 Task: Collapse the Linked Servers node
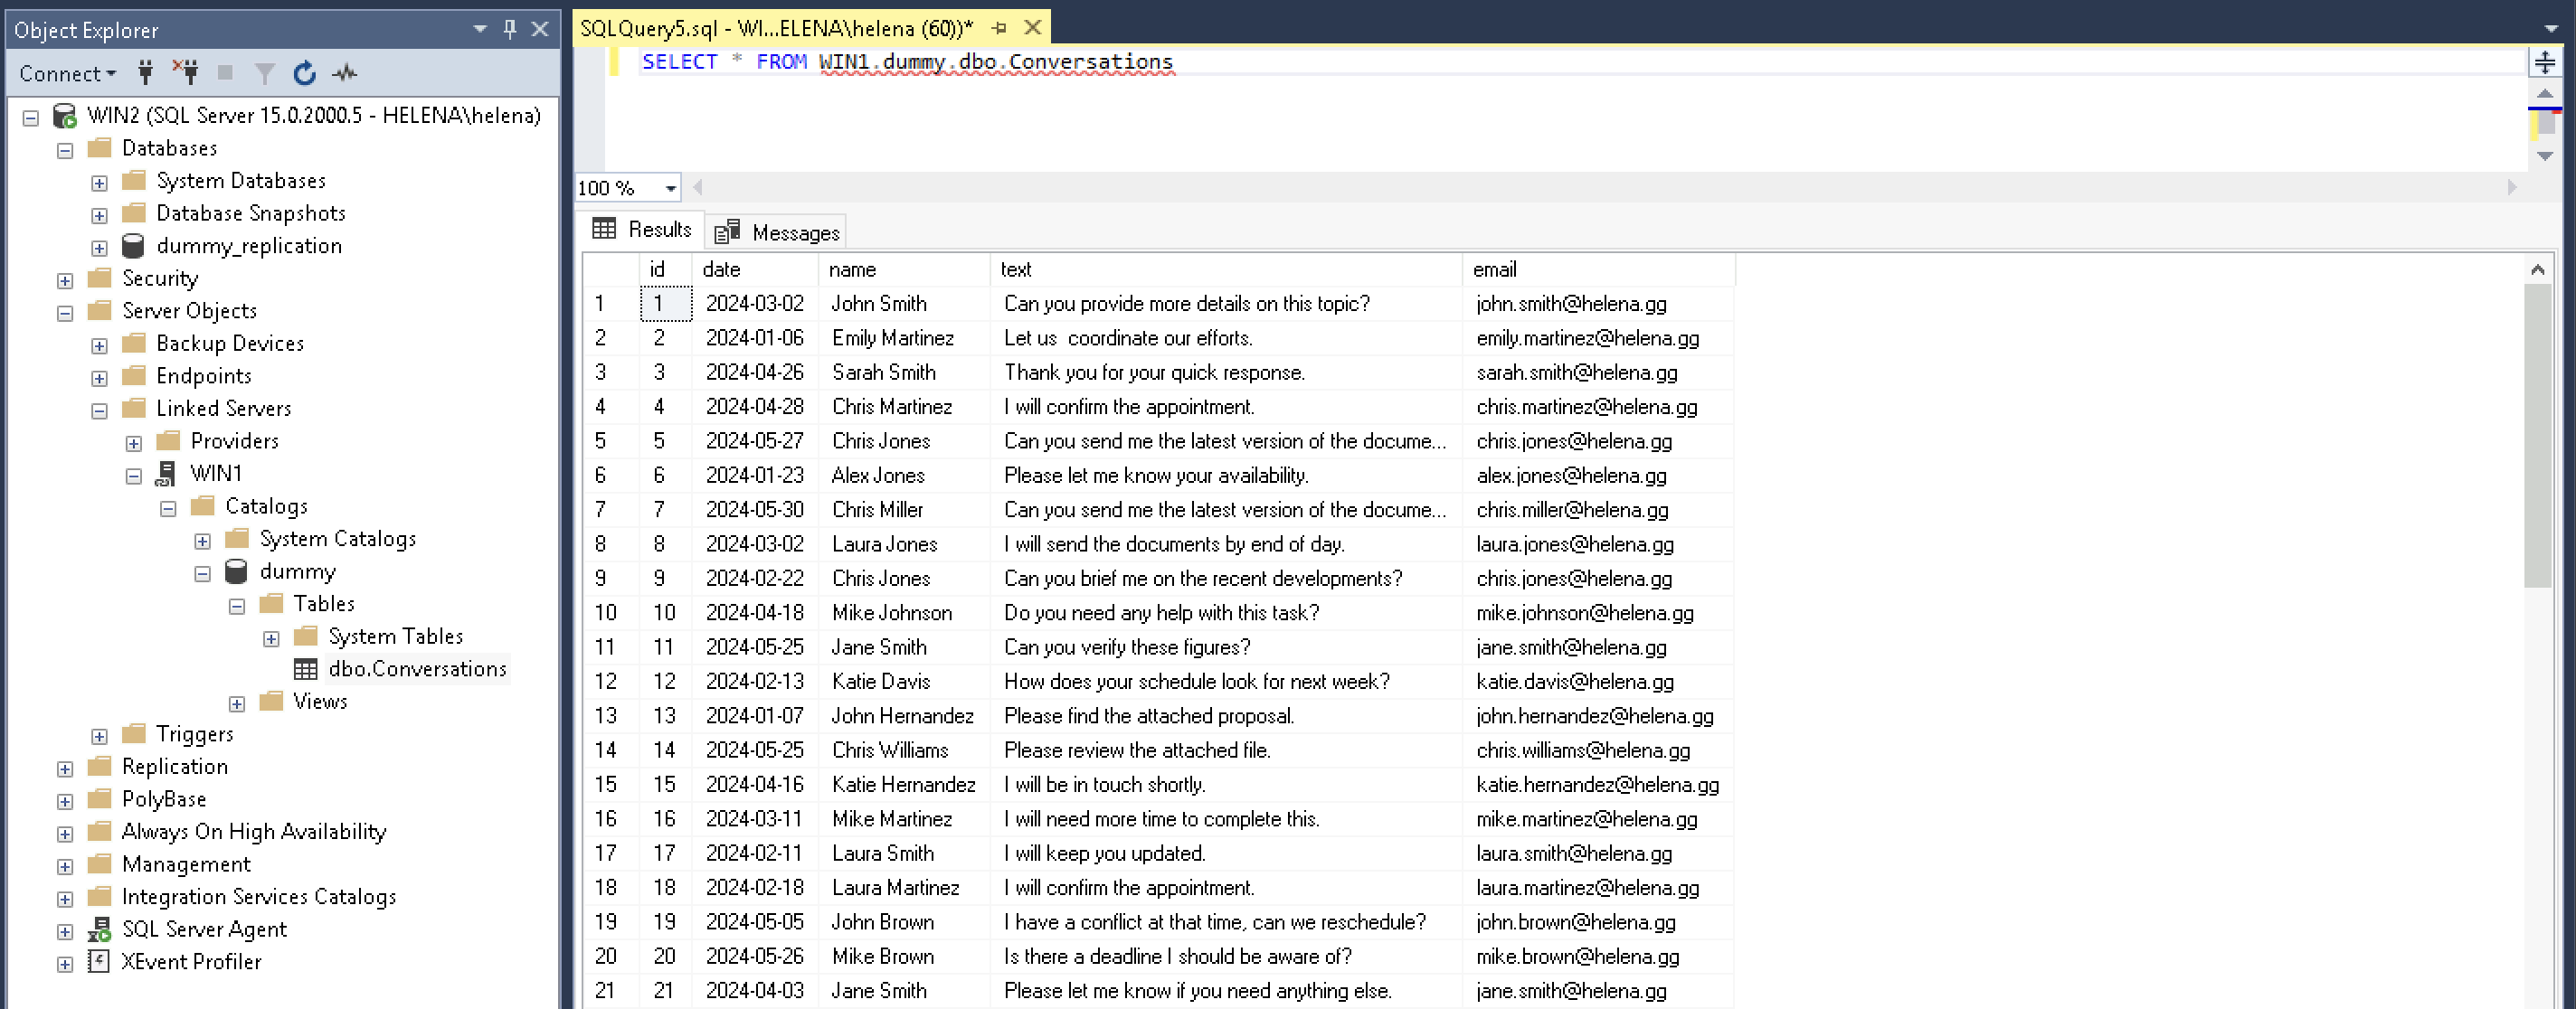coord(99,410)
